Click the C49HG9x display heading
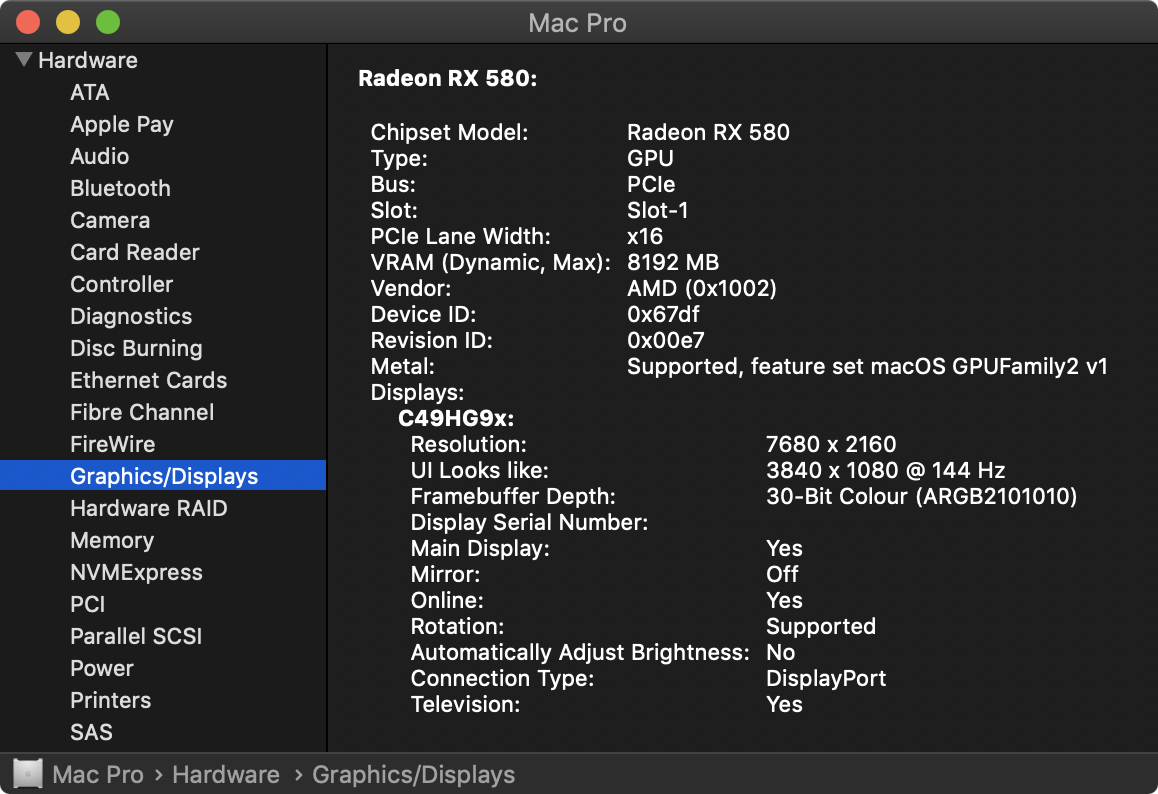The width and height of the screenshot is (1158, 794). coord(456,419)
